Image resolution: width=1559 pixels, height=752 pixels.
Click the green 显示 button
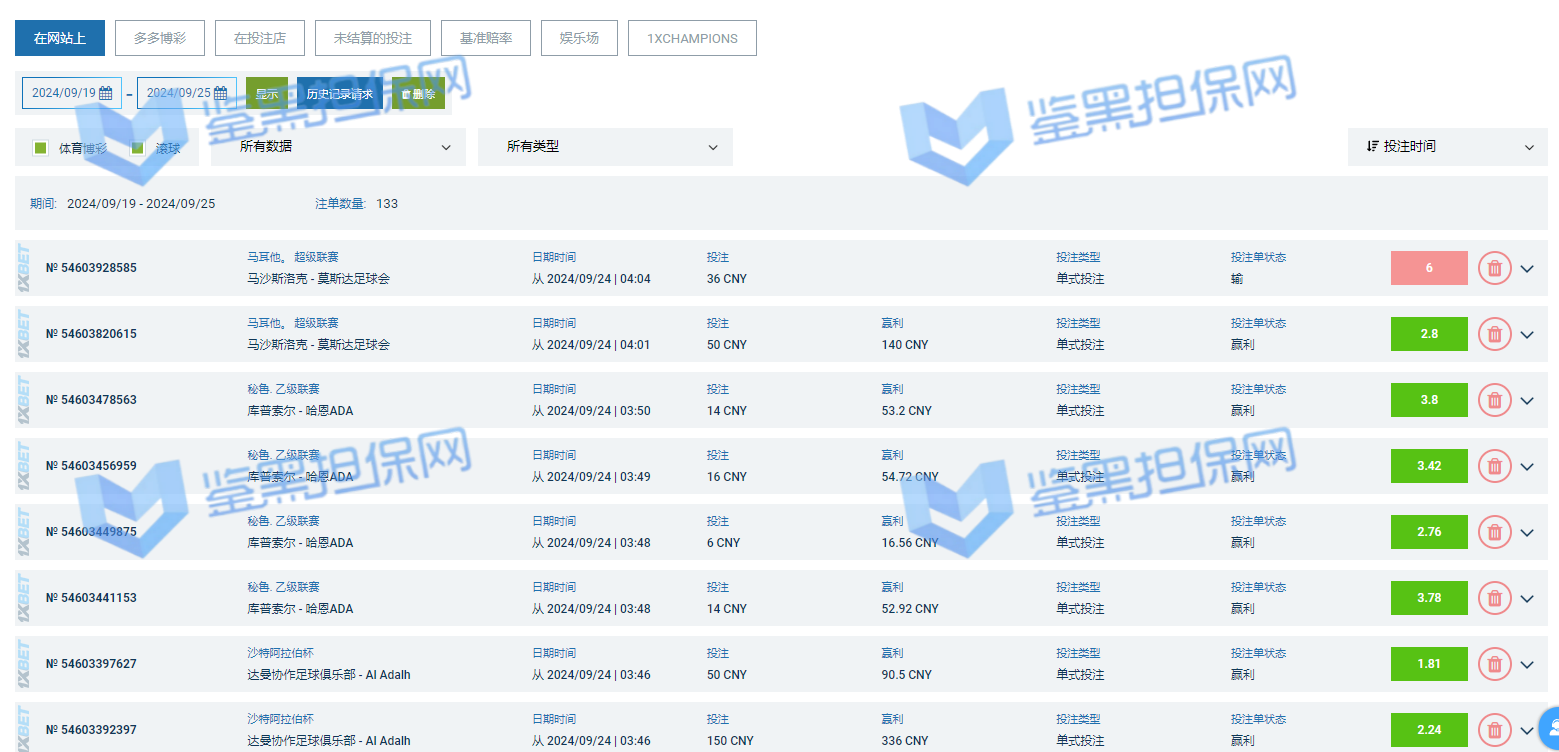(x=267, y=94)
